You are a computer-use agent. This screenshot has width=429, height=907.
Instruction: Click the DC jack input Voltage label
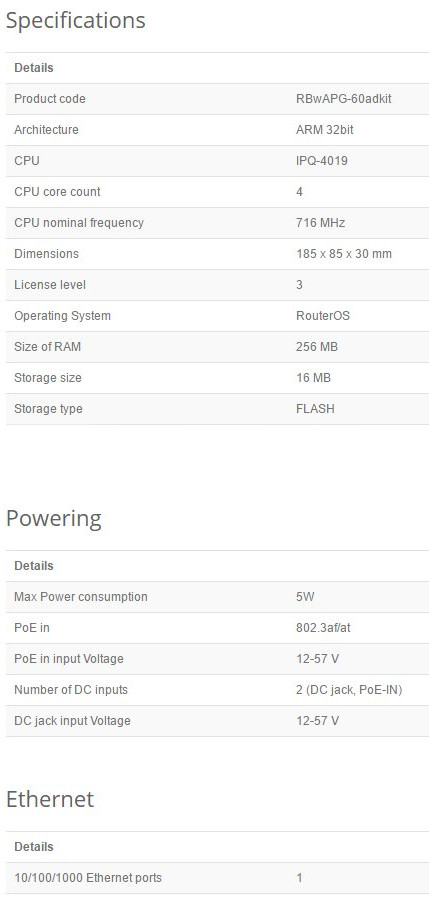pos(72,721)
